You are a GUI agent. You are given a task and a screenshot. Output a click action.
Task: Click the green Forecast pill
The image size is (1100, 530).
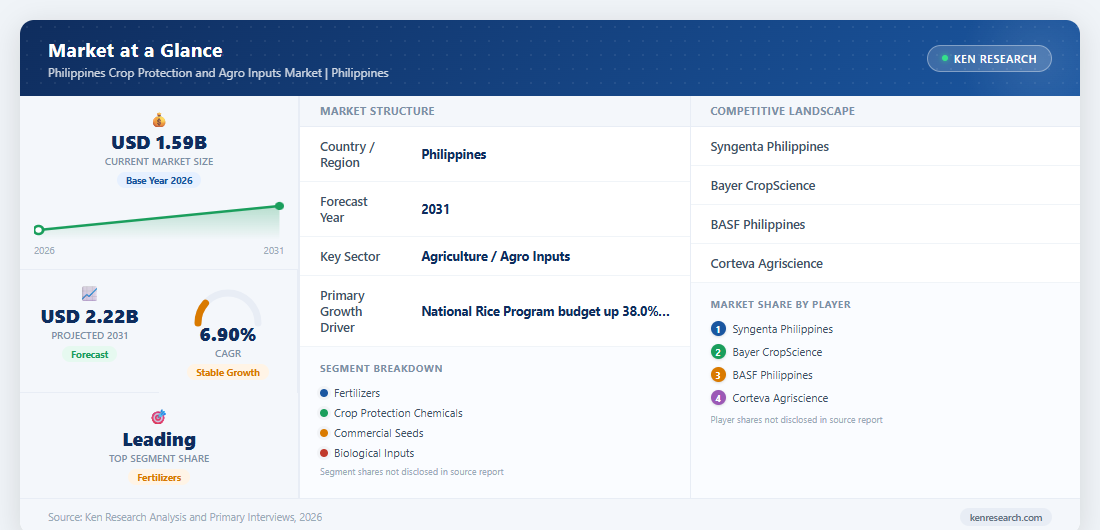(x=90, y=355)
